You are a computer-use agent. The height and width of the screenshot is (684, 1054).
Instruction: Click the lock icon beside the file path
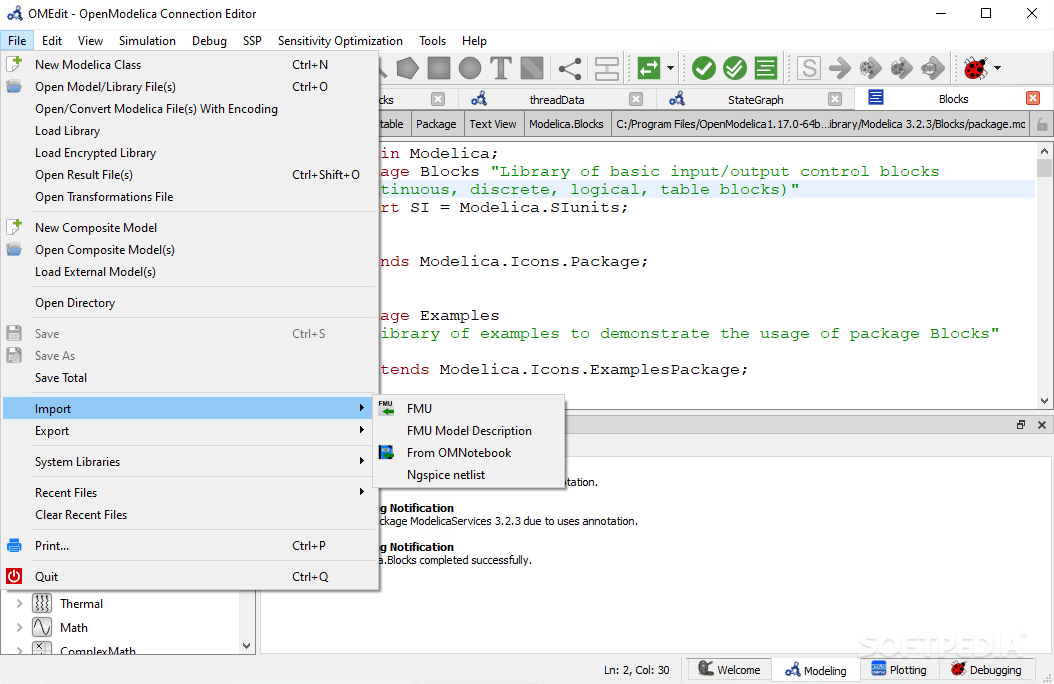tap(1042, 124)
